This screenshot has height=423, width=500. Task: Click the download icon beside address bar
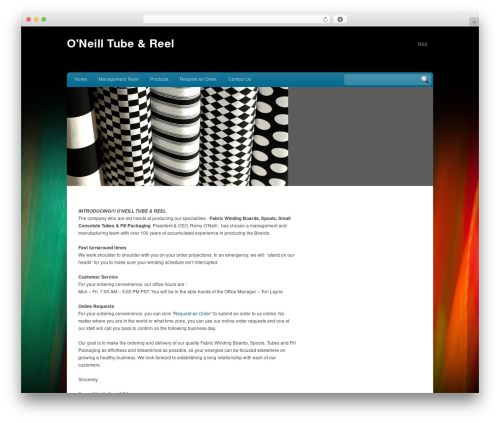pos(340,19)
